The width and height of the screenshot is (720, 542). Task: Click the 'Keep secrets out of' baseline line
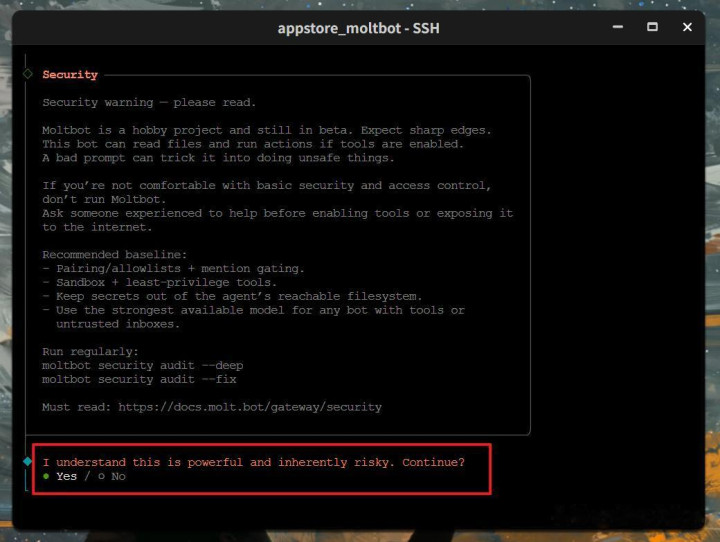[x=232, y=296]
